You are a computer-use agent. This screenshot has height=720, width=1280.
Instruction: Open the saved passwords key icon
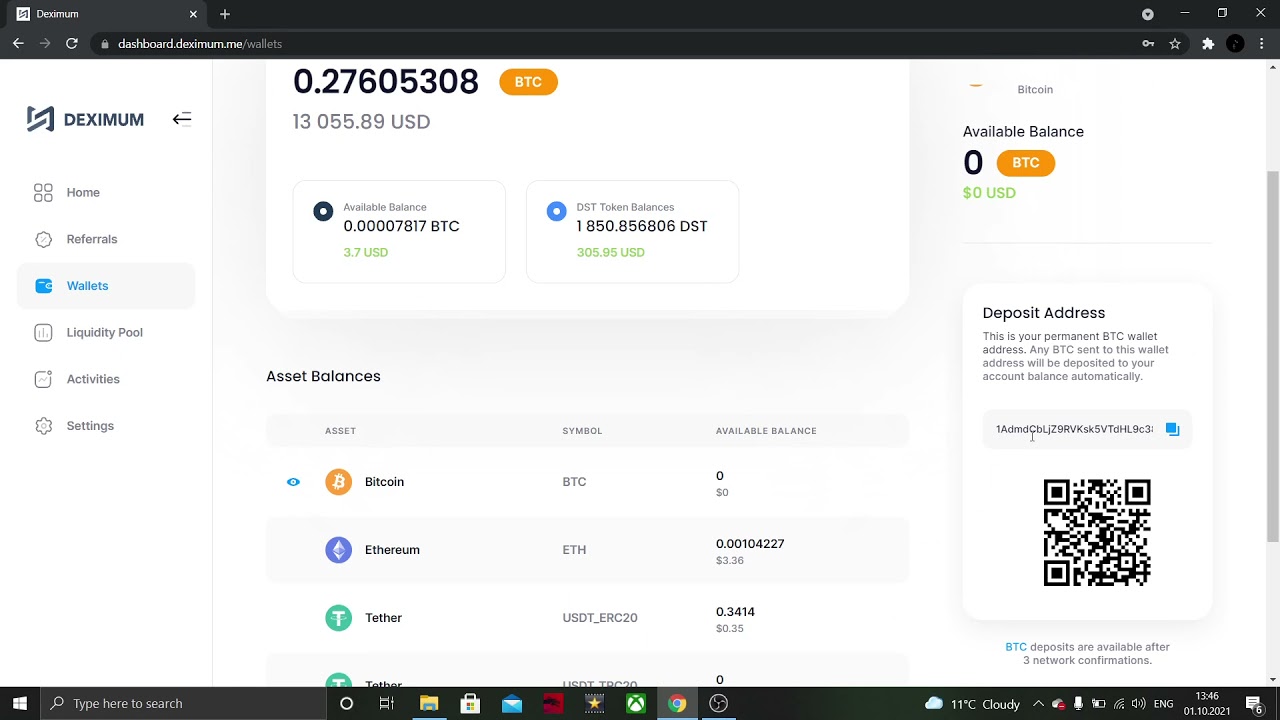click(1148, 44)
